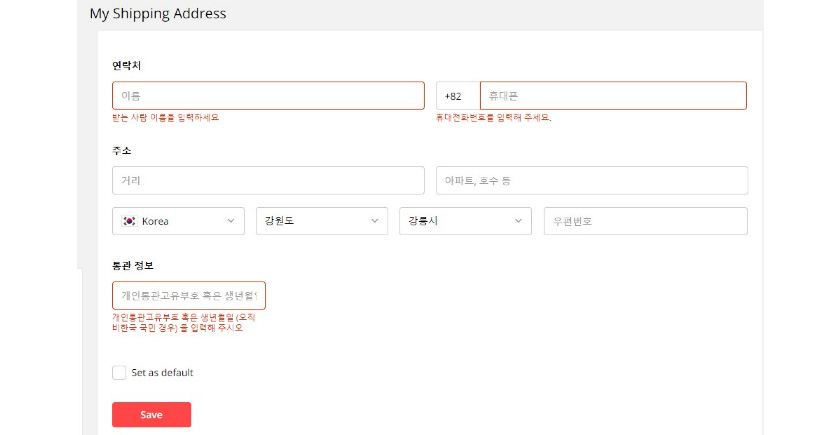
Task: Click the 휴대전화번호를 입력해 주세요 error text
Action: [493, 117]
